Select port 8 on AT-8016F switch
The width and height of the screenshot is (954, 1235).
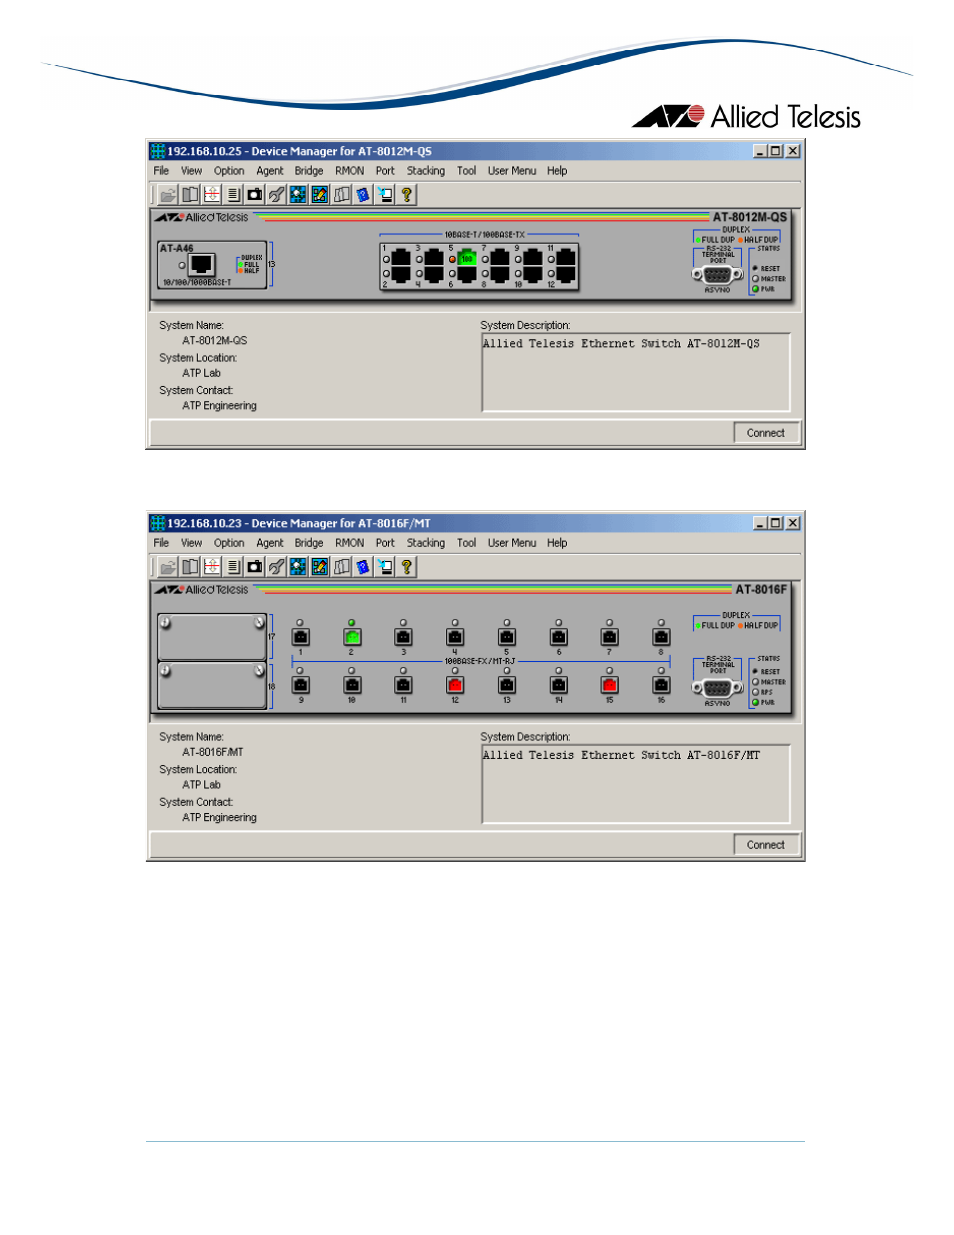[661, 637]
